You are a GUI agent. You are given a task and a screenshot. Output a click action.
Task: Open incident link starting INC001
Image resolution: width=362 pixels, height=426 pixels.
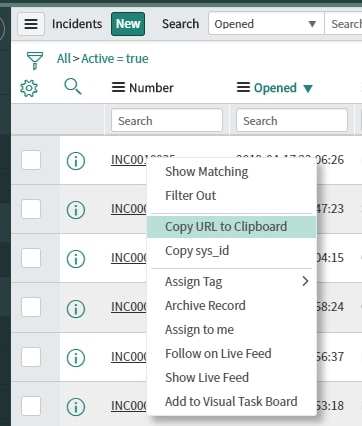click(x=129, y=160)
